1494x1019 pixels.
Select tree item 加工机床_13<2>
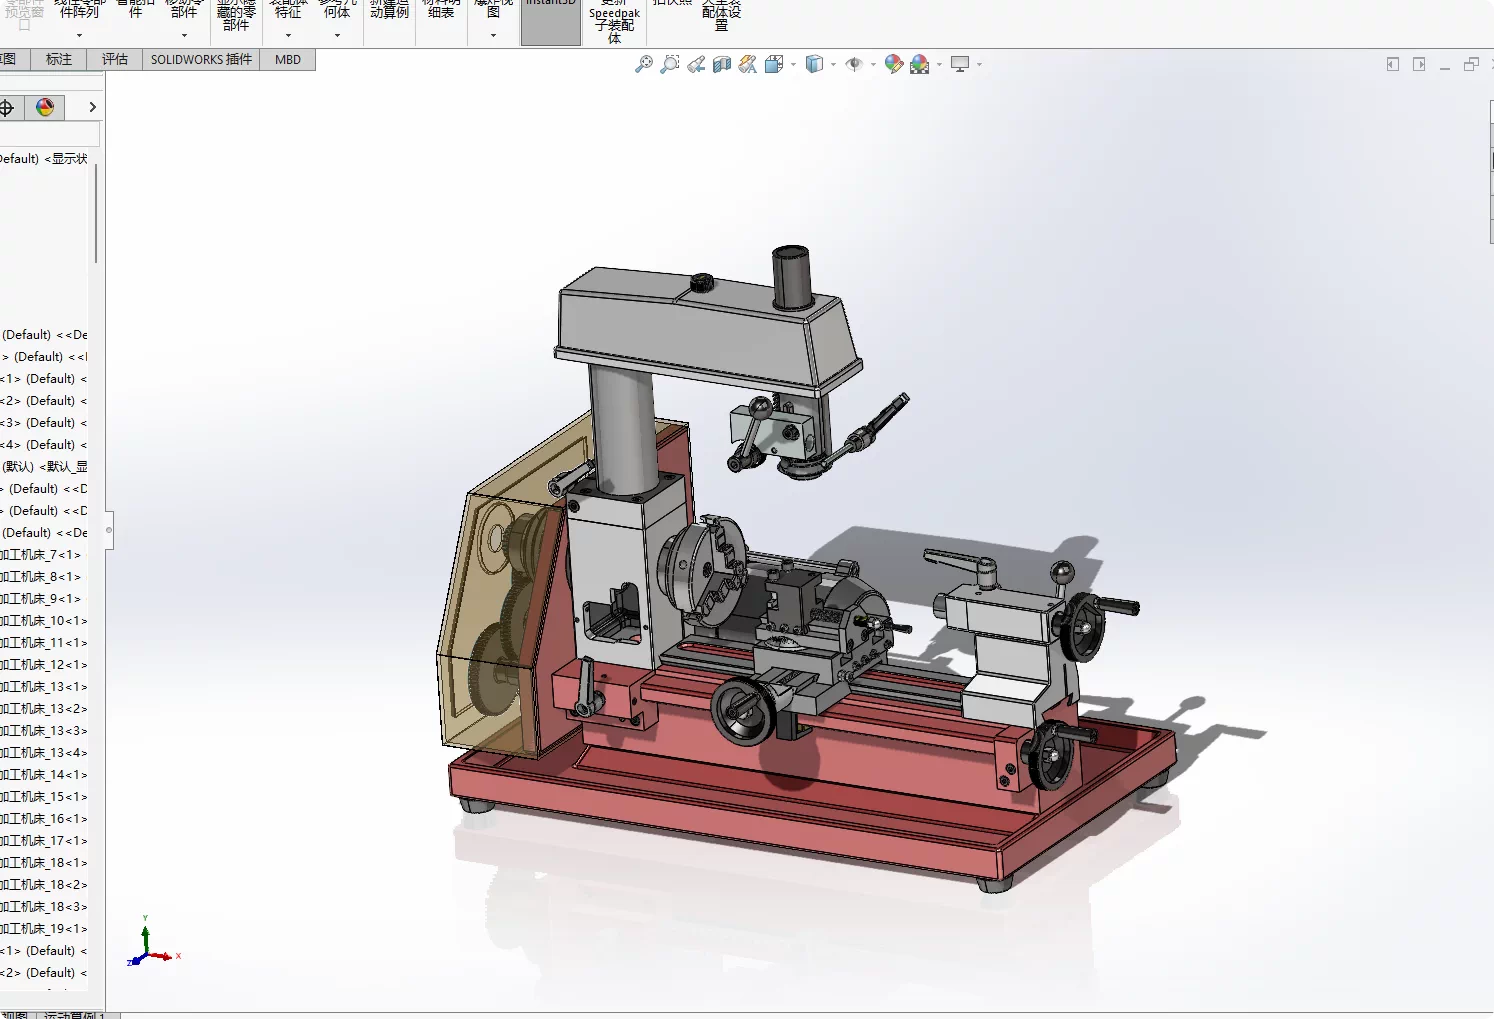tap(43, 709)
